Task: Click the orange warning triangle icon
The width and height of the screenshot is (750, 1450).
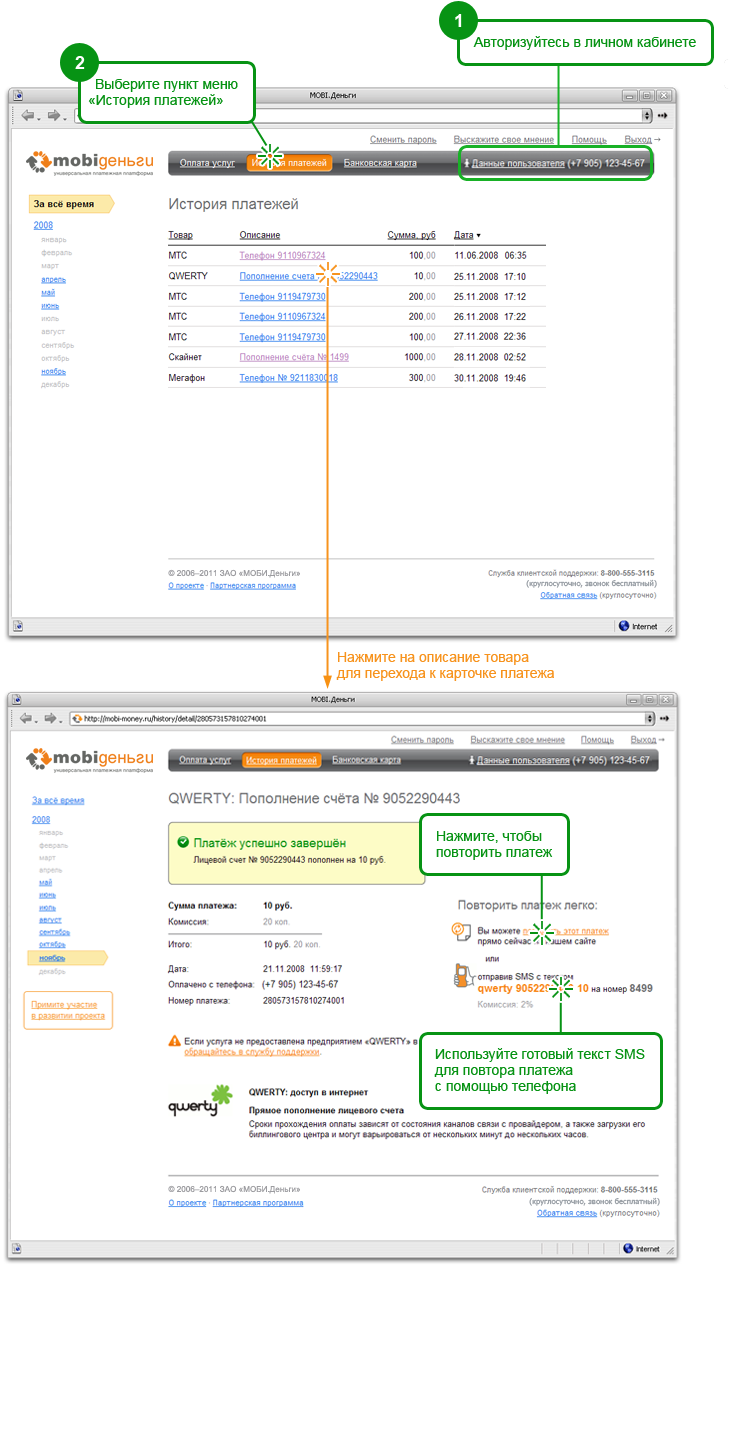Action: pos(176,1041)
